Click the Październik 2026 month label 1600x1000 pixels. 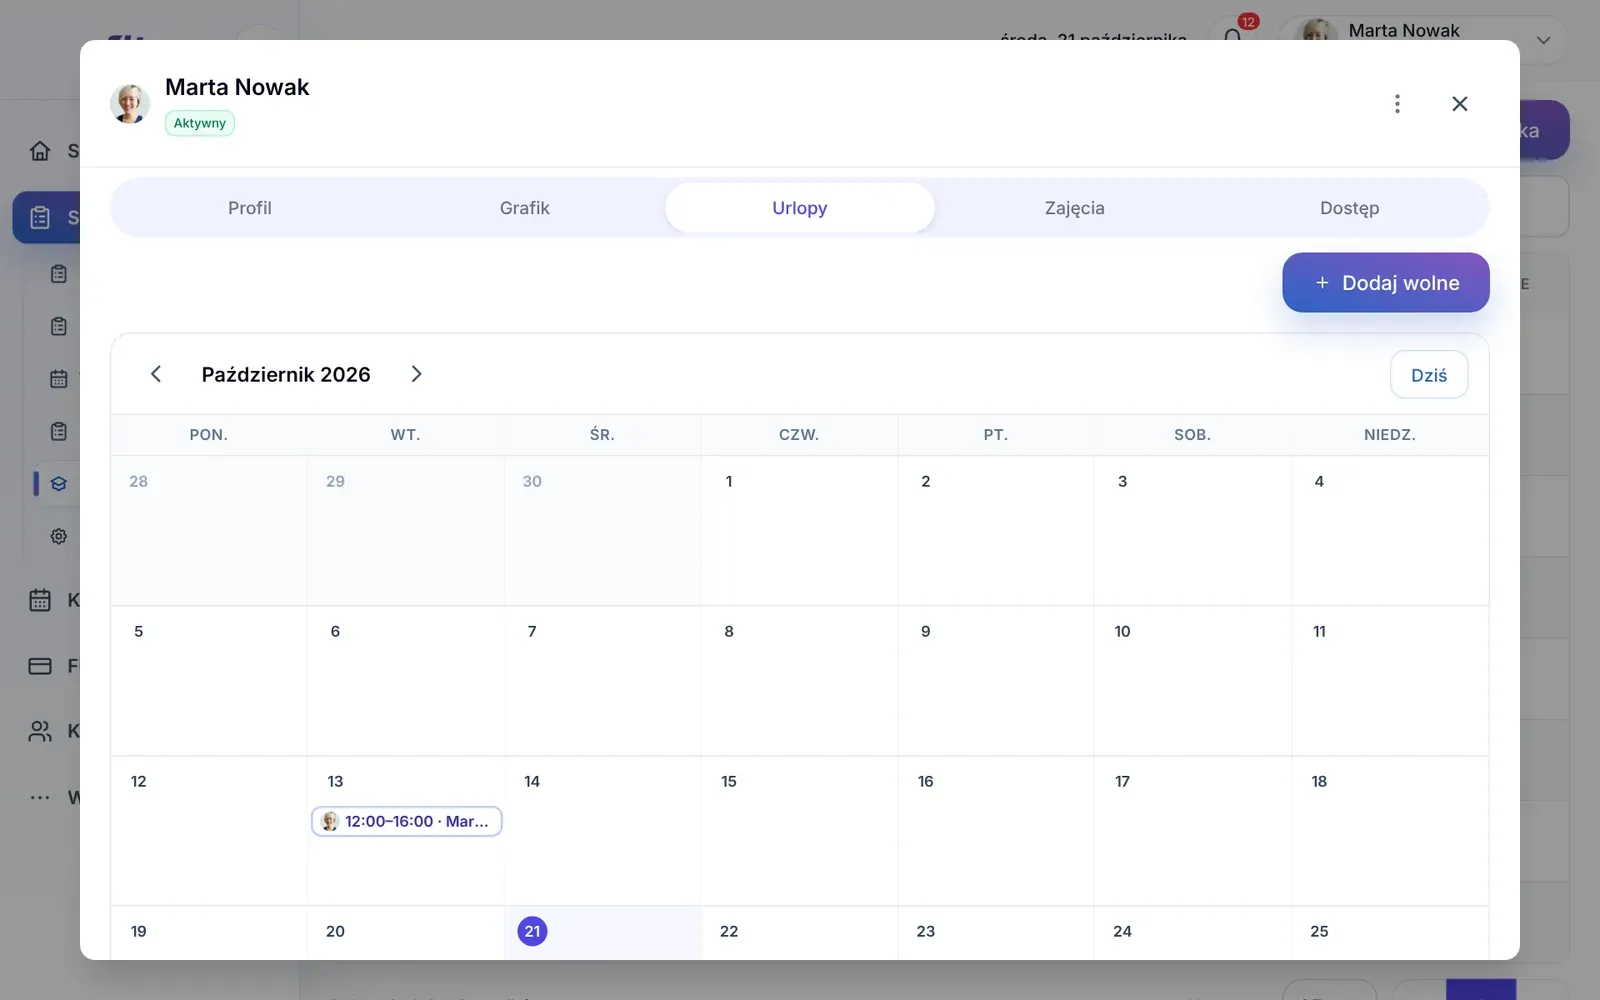point(286,374)
